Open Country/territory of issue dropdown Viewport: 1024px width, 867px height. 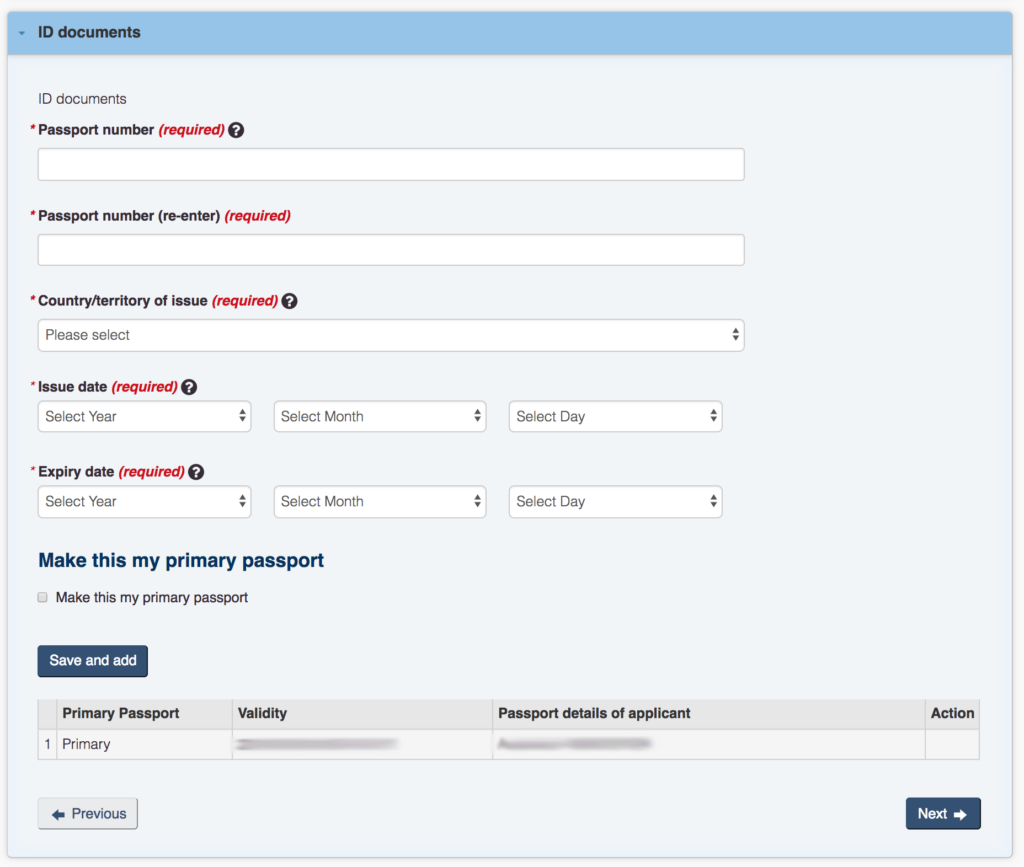[x=390, y=335]
